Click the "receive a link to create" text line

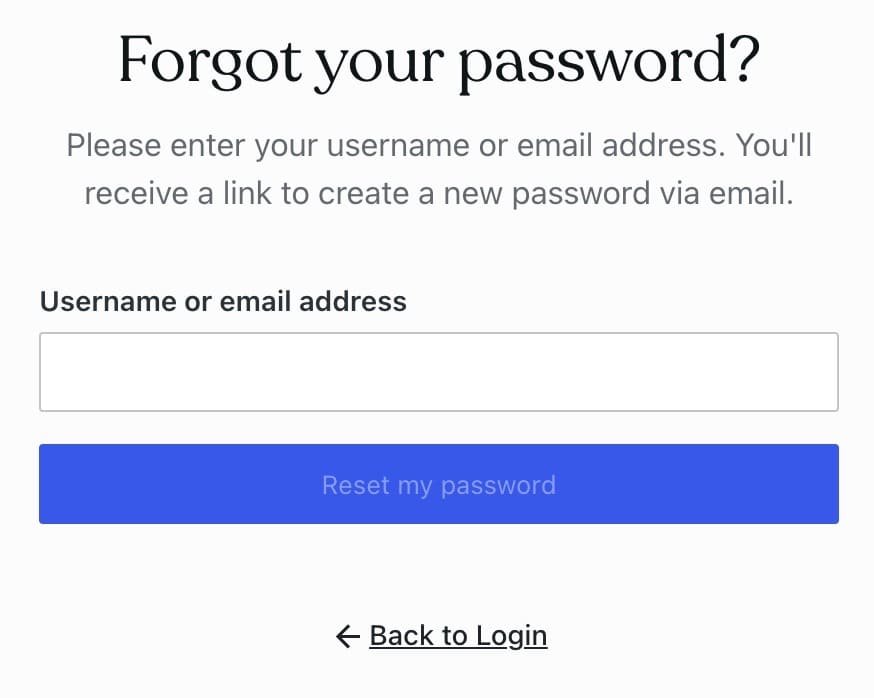click(438, 194)
